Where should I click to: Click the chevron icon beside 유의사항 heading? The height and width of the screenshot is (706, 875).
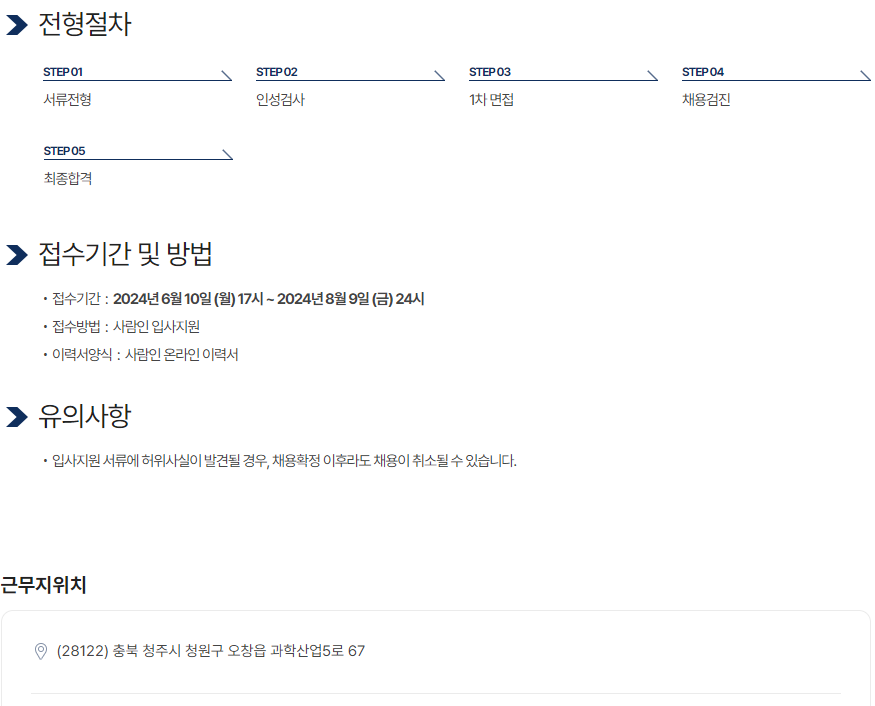(x=17, y=417)
